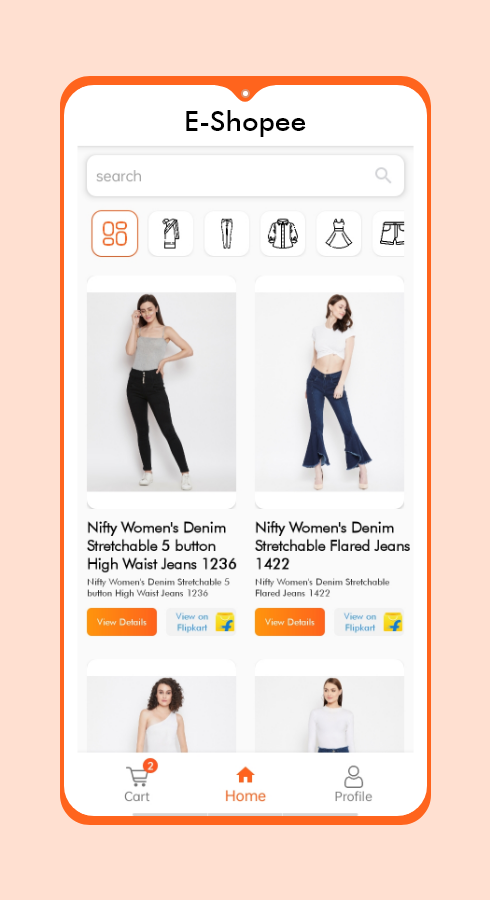Select the dress category icon
Image resolution: width=490 pixels, height=900 pixels.
[x=339, y=233]
